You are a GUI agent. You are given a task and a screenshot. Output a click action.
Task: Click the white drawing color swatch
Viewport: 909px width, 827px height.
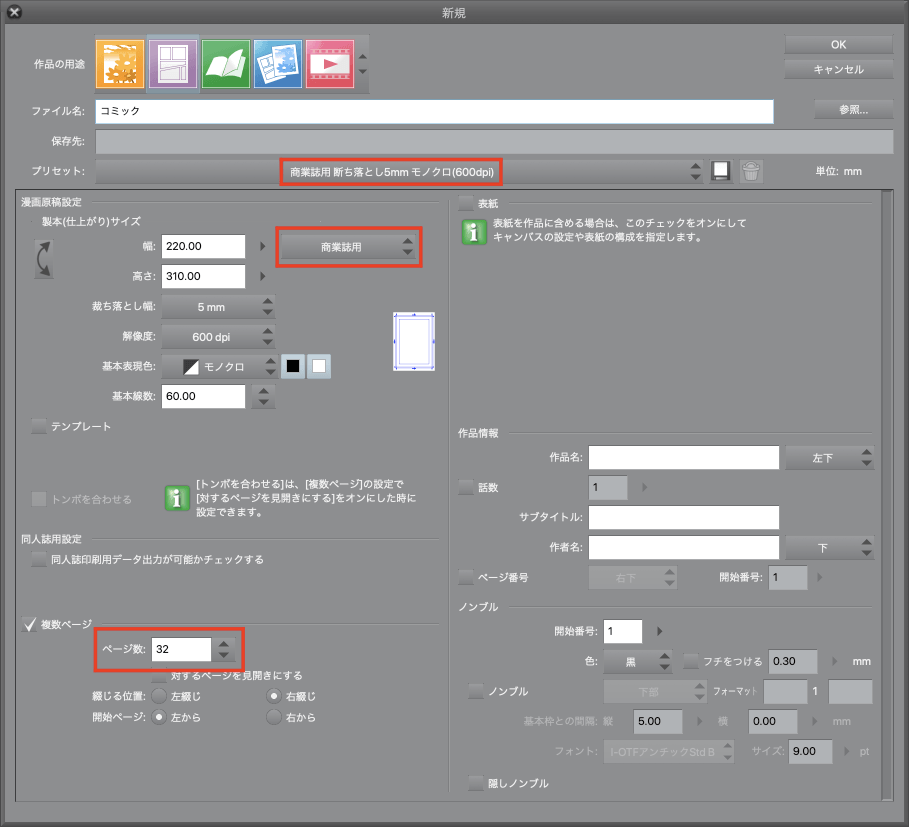point(319,366)
